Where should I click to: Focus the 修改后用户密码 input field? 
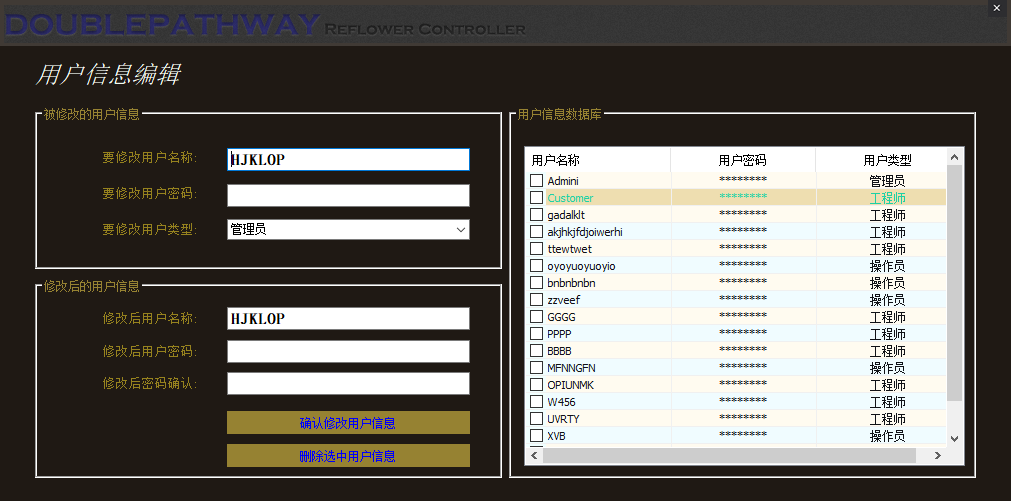click(348, 351)
